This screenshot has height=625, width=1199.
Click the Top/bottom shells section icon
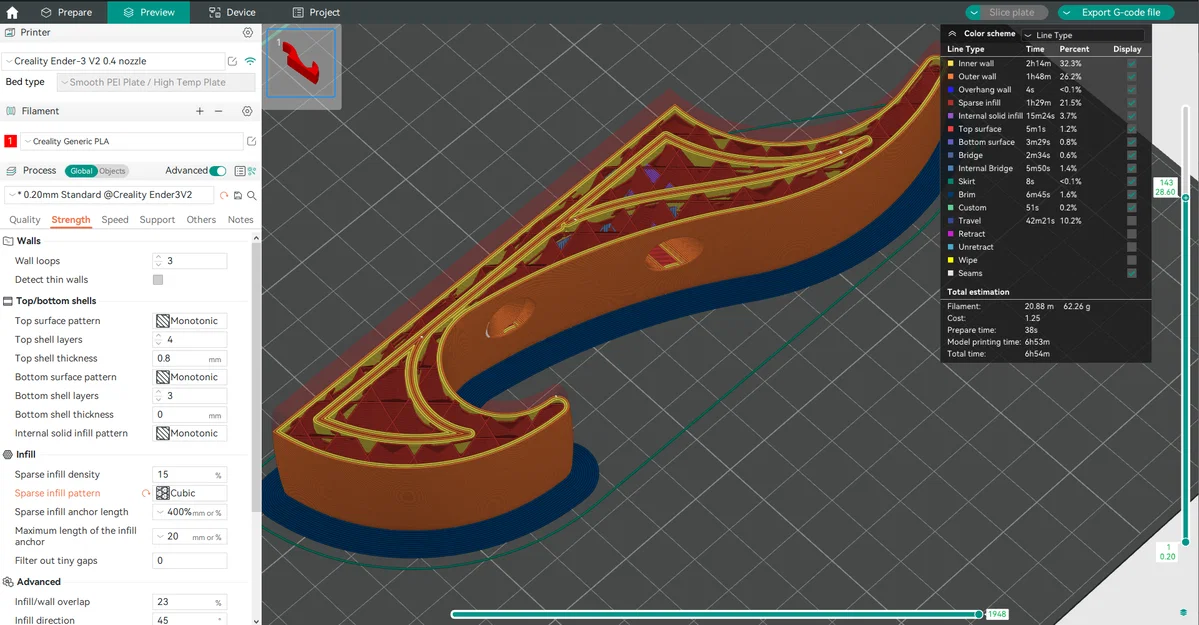click(8, 301)
